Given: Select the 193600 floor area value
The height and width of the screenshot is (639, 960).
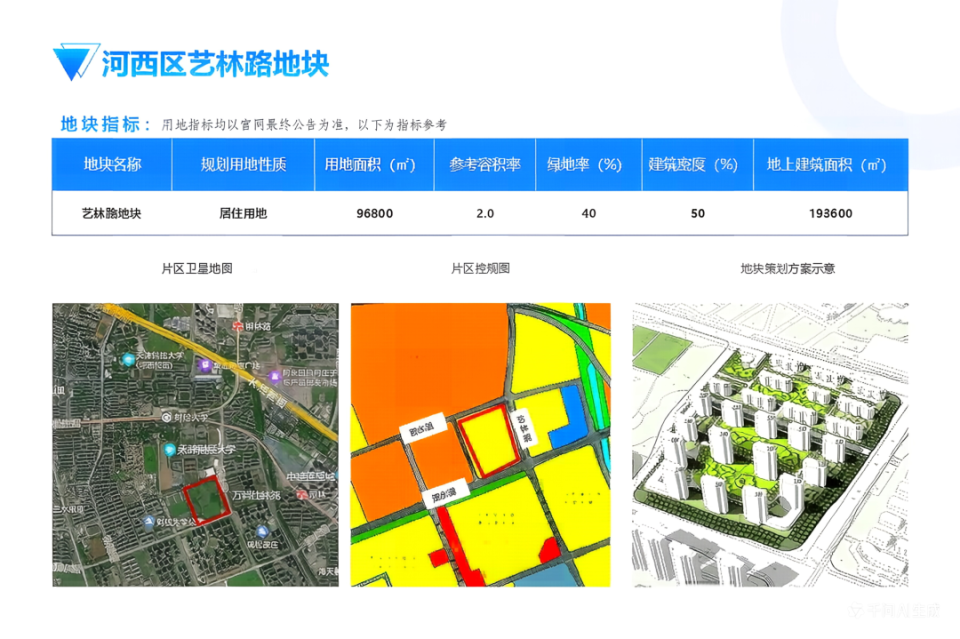Looking at the screenshot, I should coord(830,214).
